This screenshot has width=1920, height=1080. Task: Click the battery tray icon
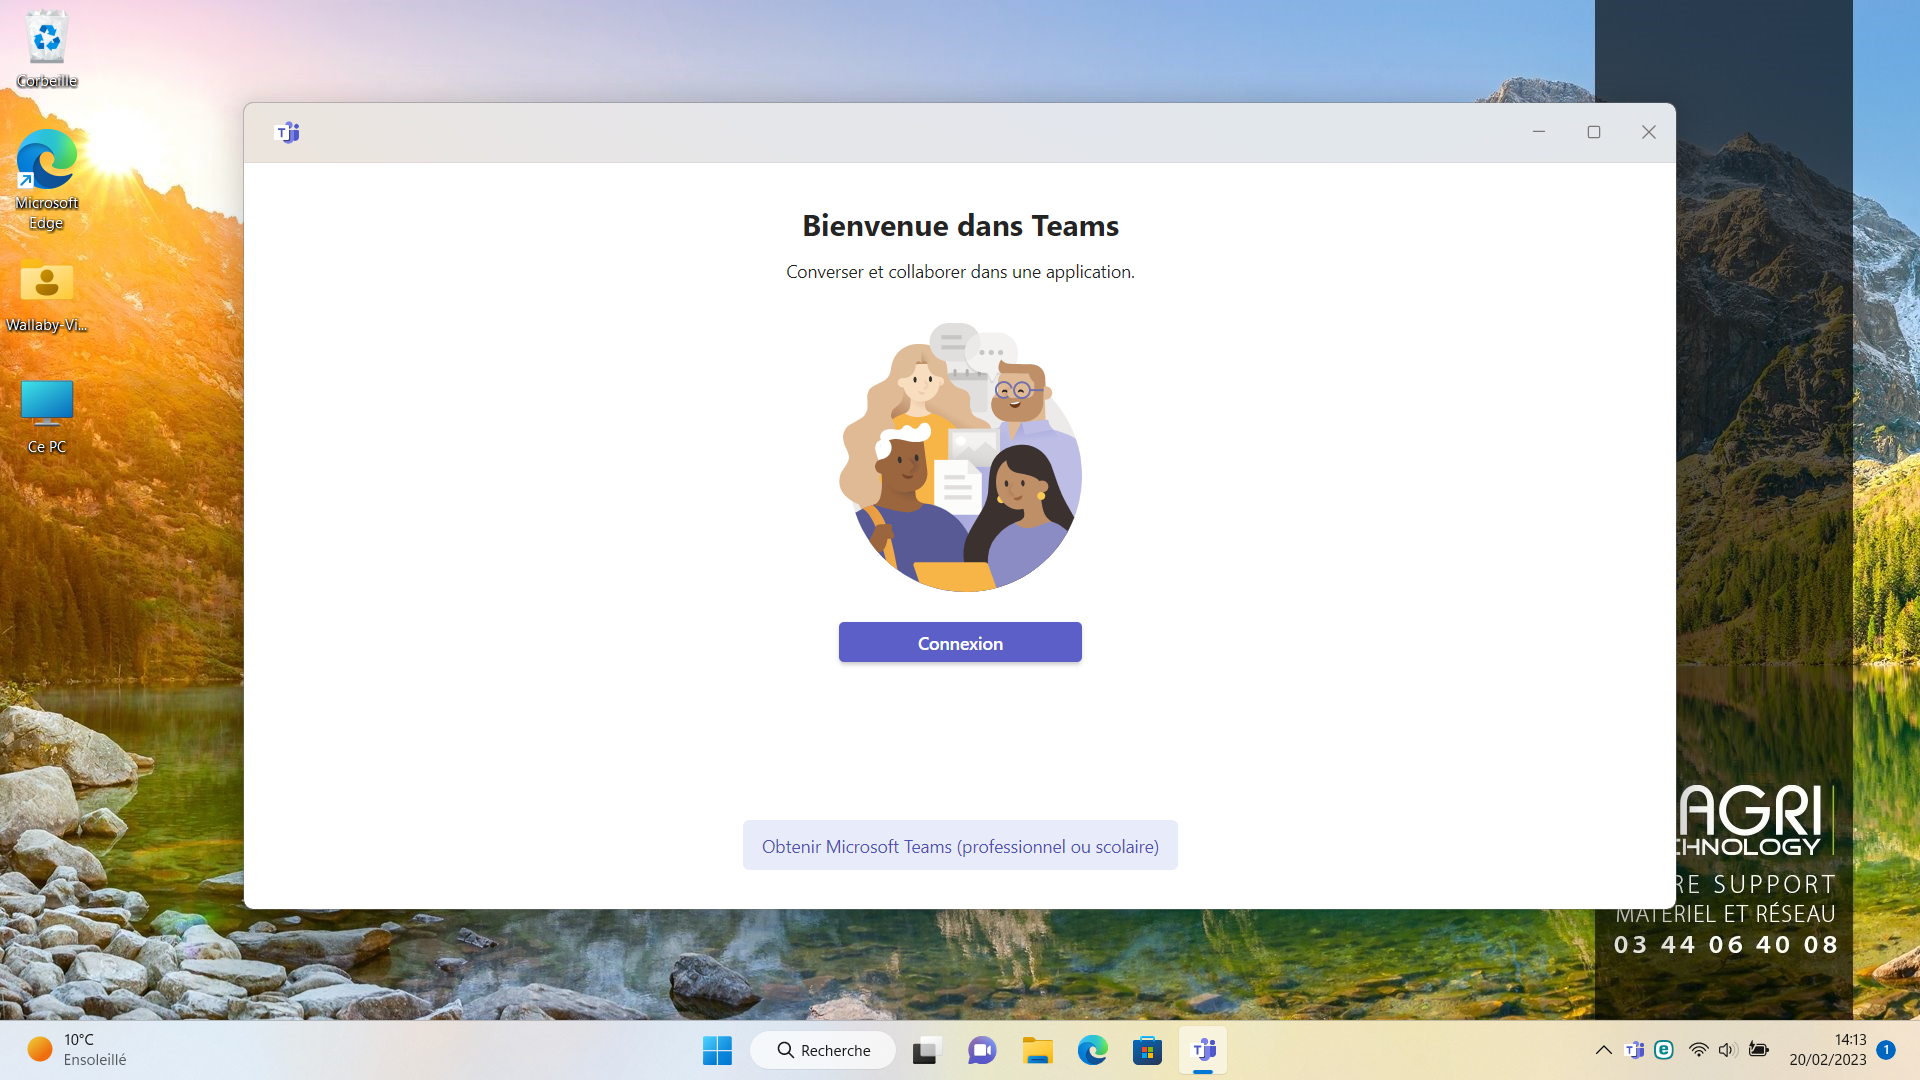[x=1759, y=1050]
